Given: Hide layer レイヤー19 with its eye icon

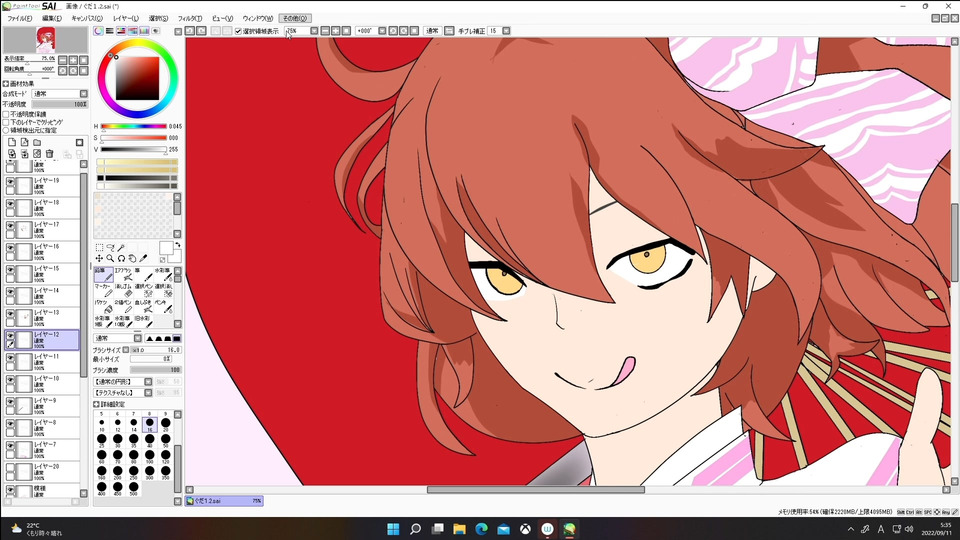Looking at the screenshot, I should [10, 182].
